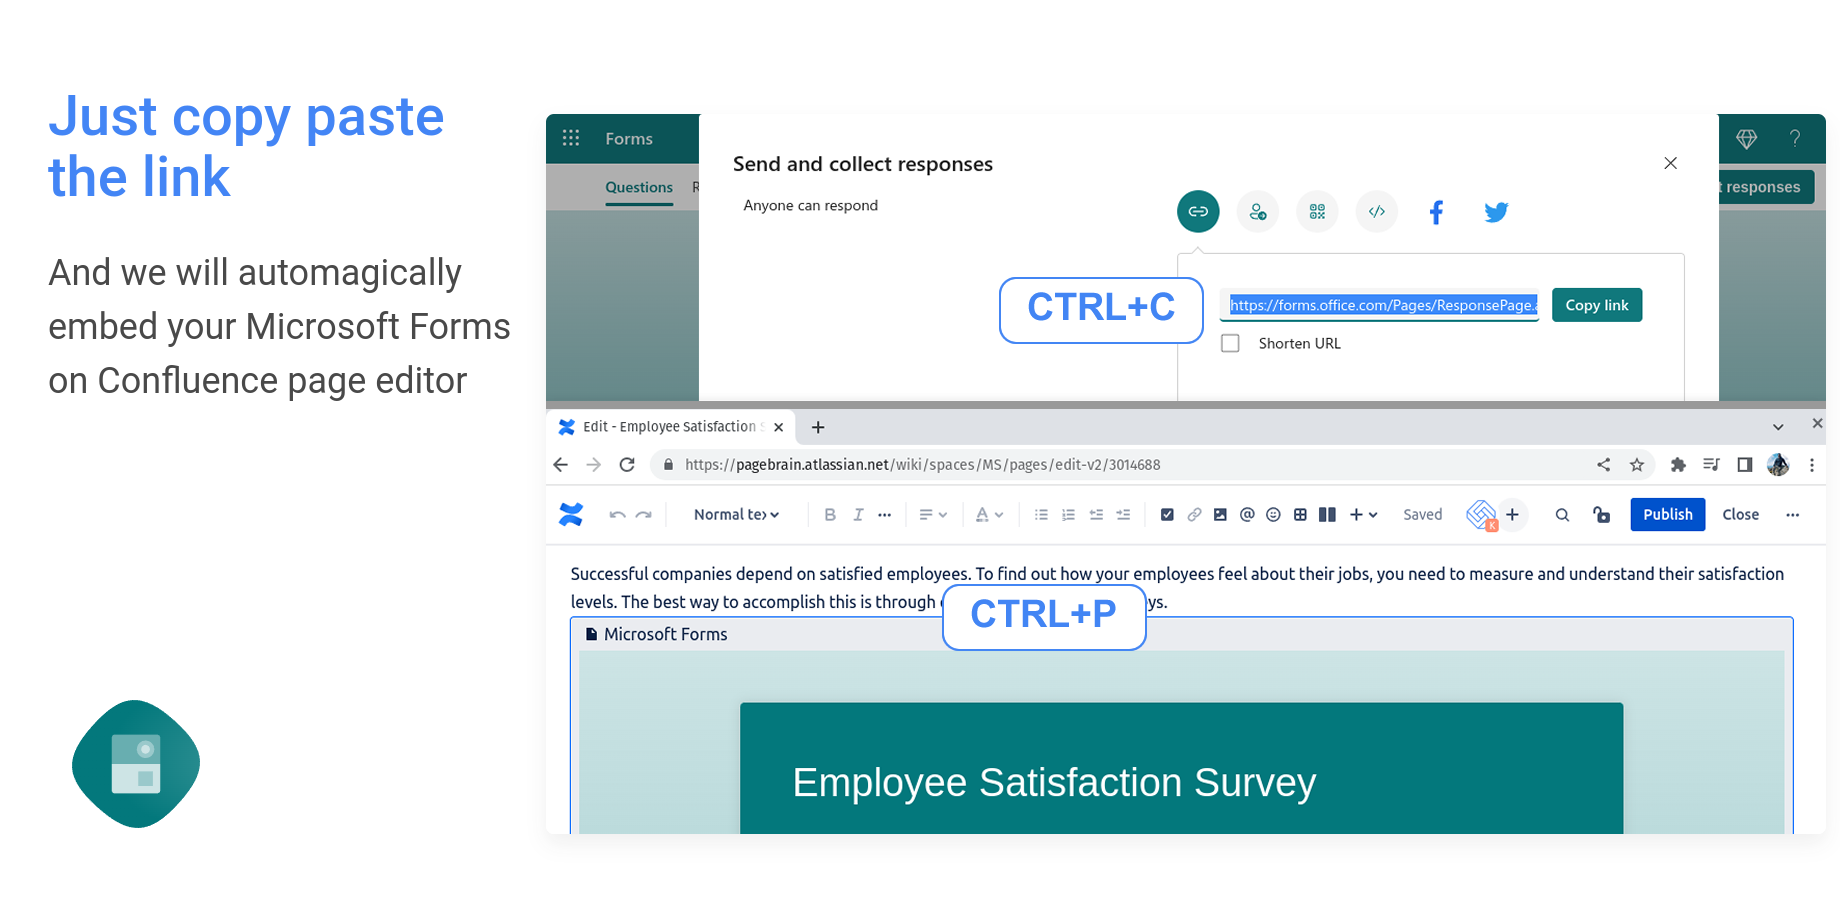Screen dimensions: 1840x900
Task: Open the text color dropdown
Action: tap(990, 515)
